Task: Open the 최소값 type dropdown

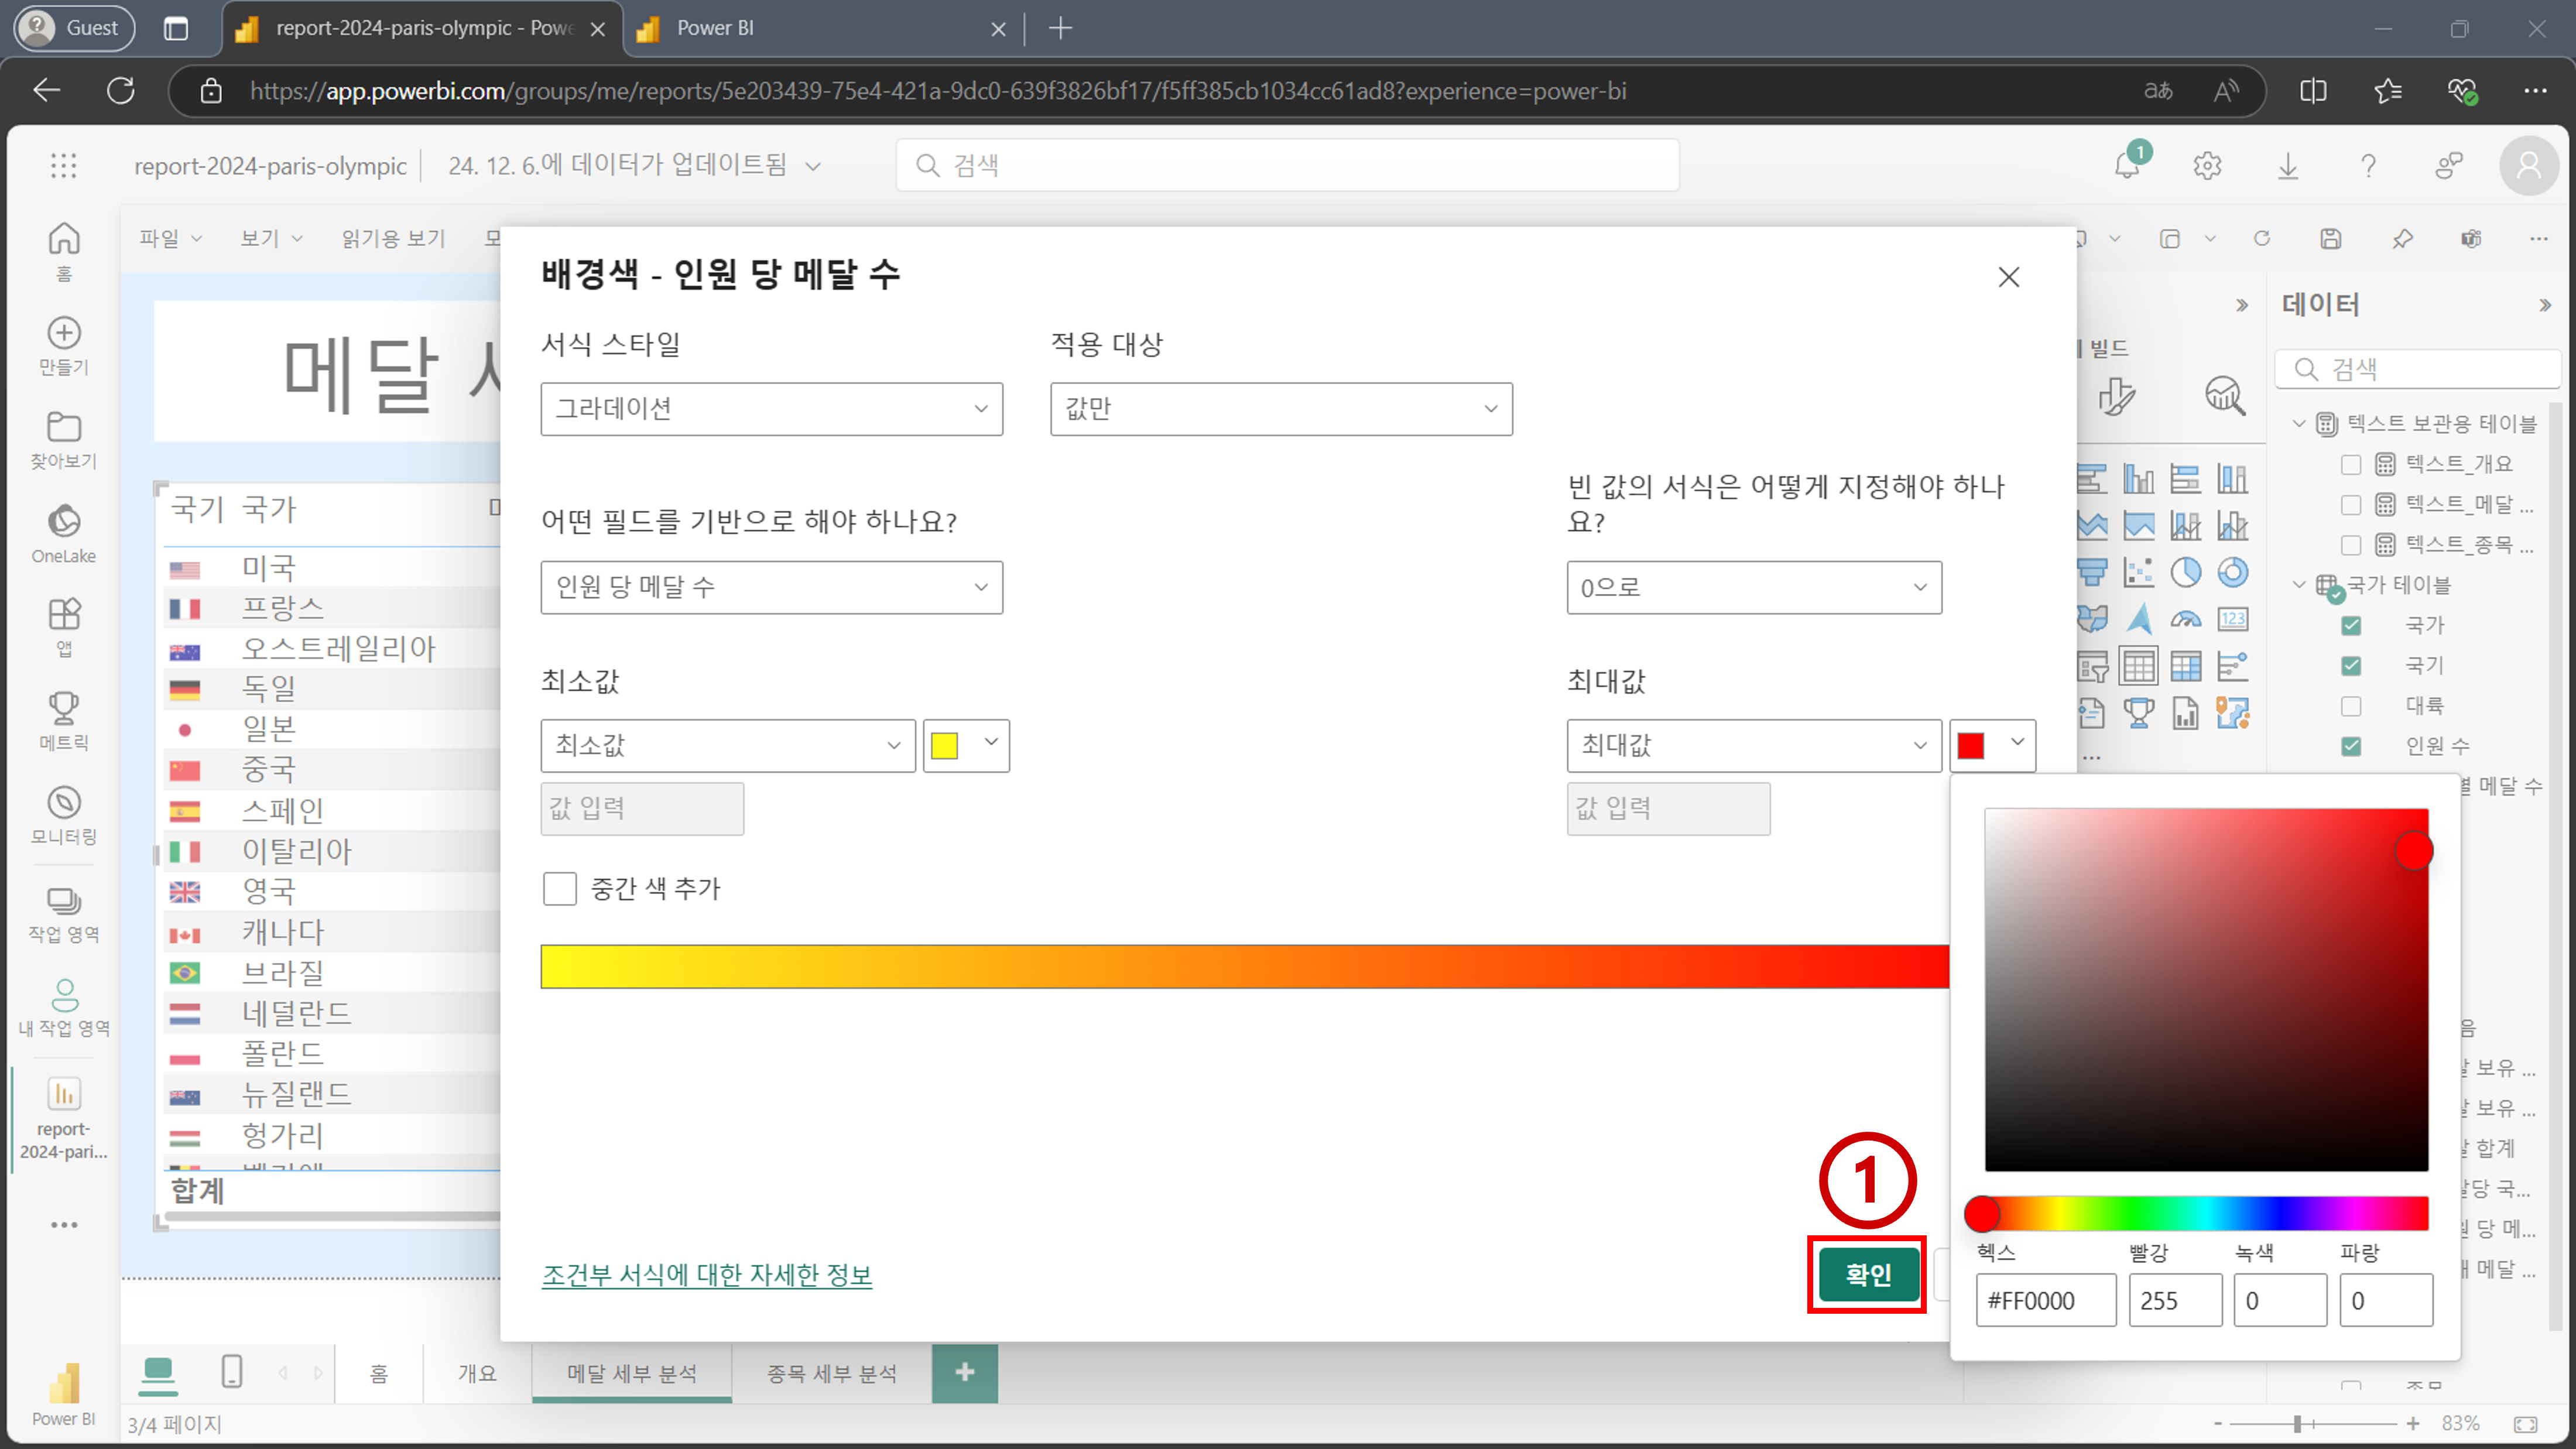Action: [x=728, y=745]
